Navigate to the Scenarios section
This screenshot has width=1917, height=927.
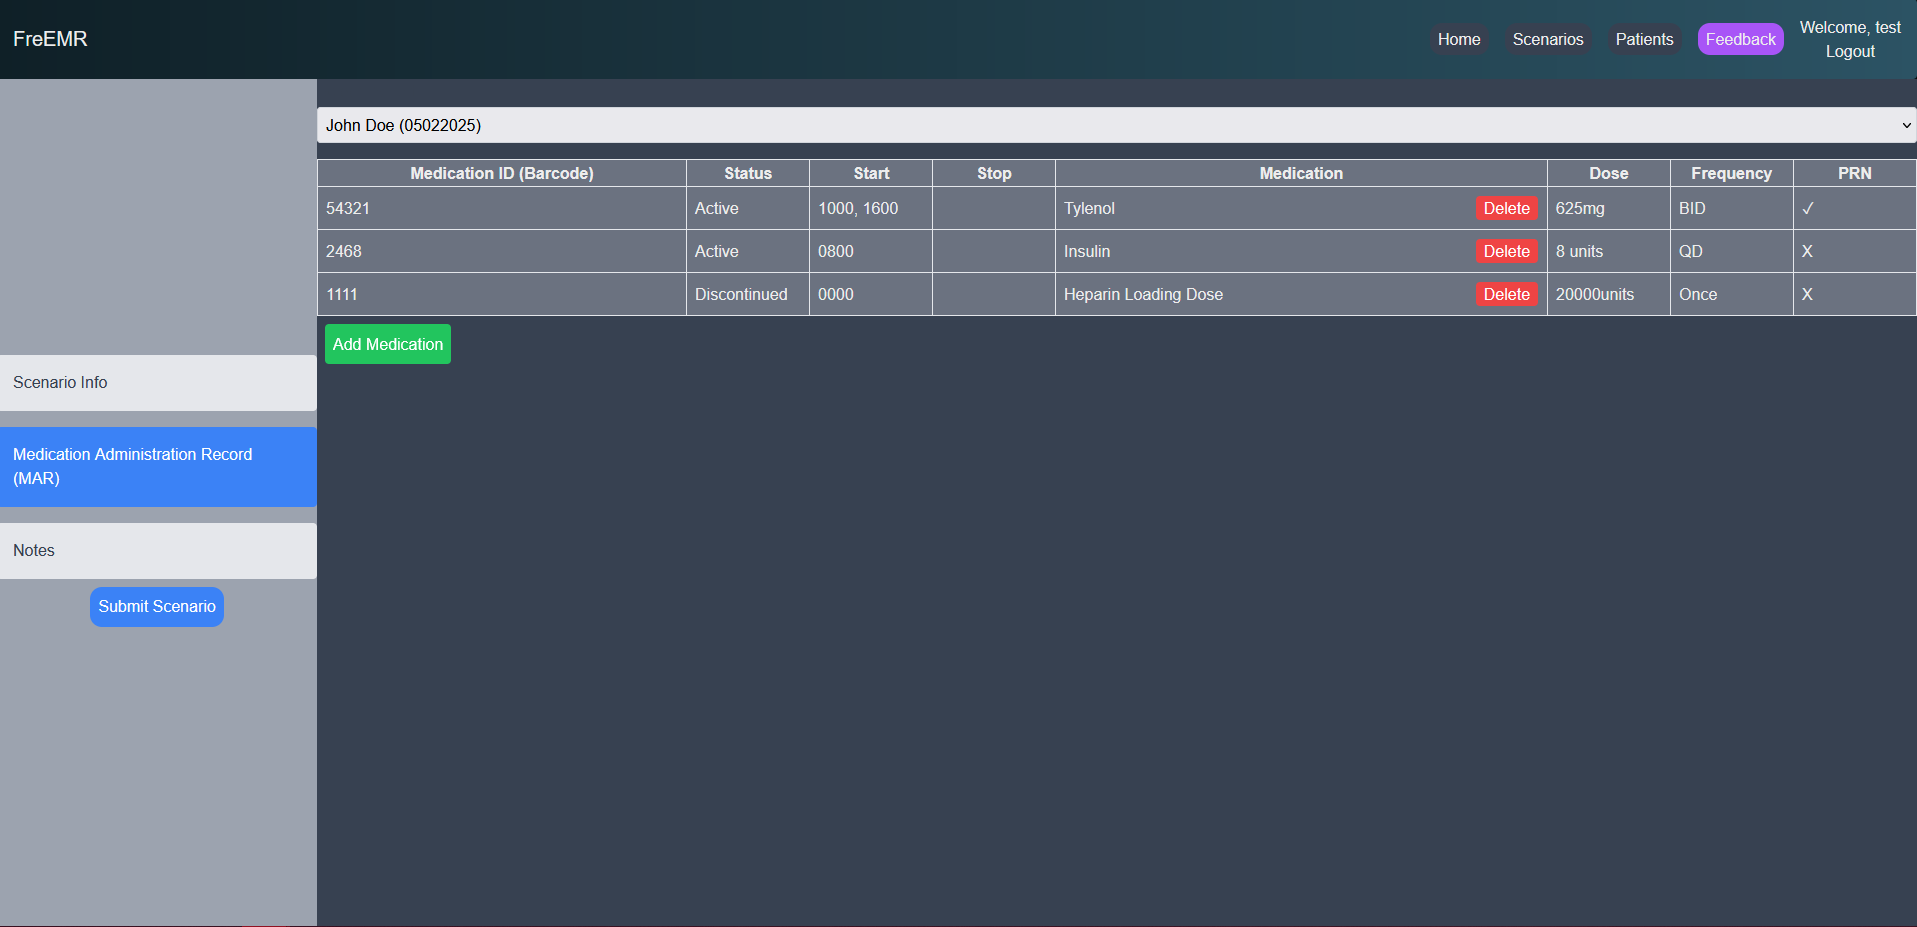(1547, 39)
